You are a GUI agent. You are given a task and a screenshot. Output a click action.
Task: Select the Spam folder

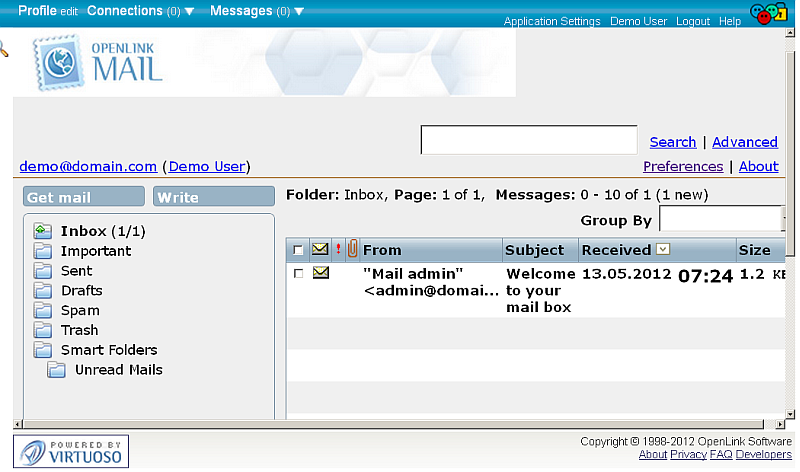[80, 311]
